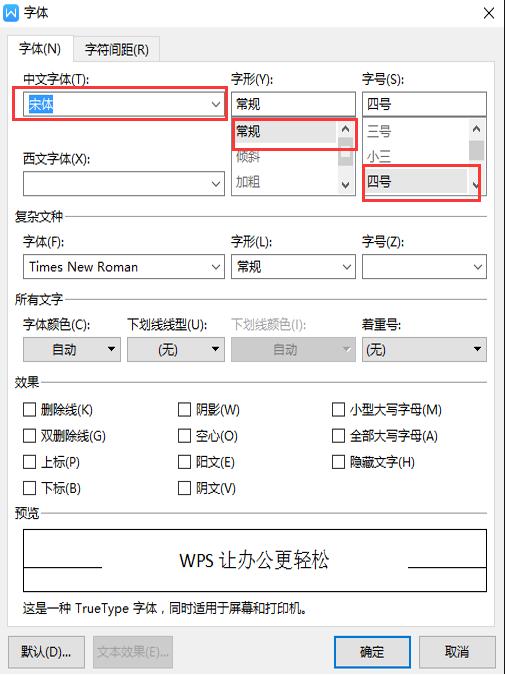The width and height of the screenshot is (505, 676).
Task: Open the 复杂文种 字体(F) Times New Roman dropdown
Action: tap(124, 266)
